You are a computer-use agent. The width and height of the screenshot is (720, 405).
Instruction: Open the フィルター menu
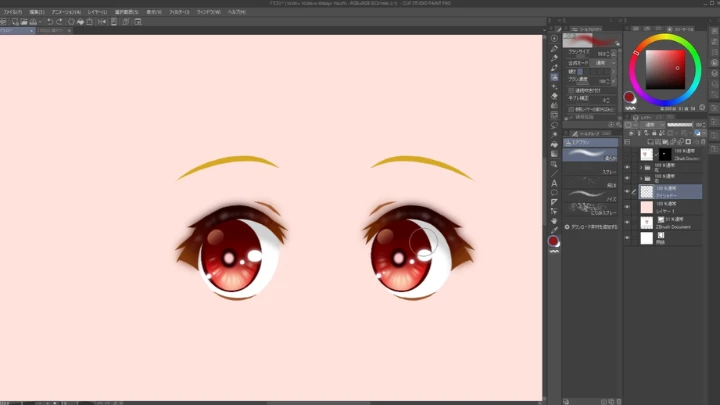(179, 12)
